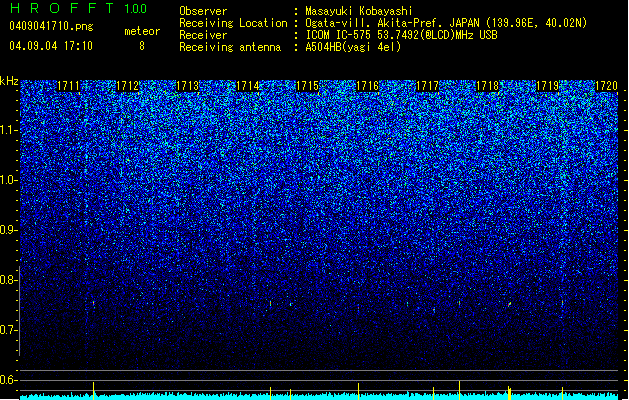The image size is (629, 400).
Task: Click the 0.8 kHz axis label
Action: tap(8, 280)
